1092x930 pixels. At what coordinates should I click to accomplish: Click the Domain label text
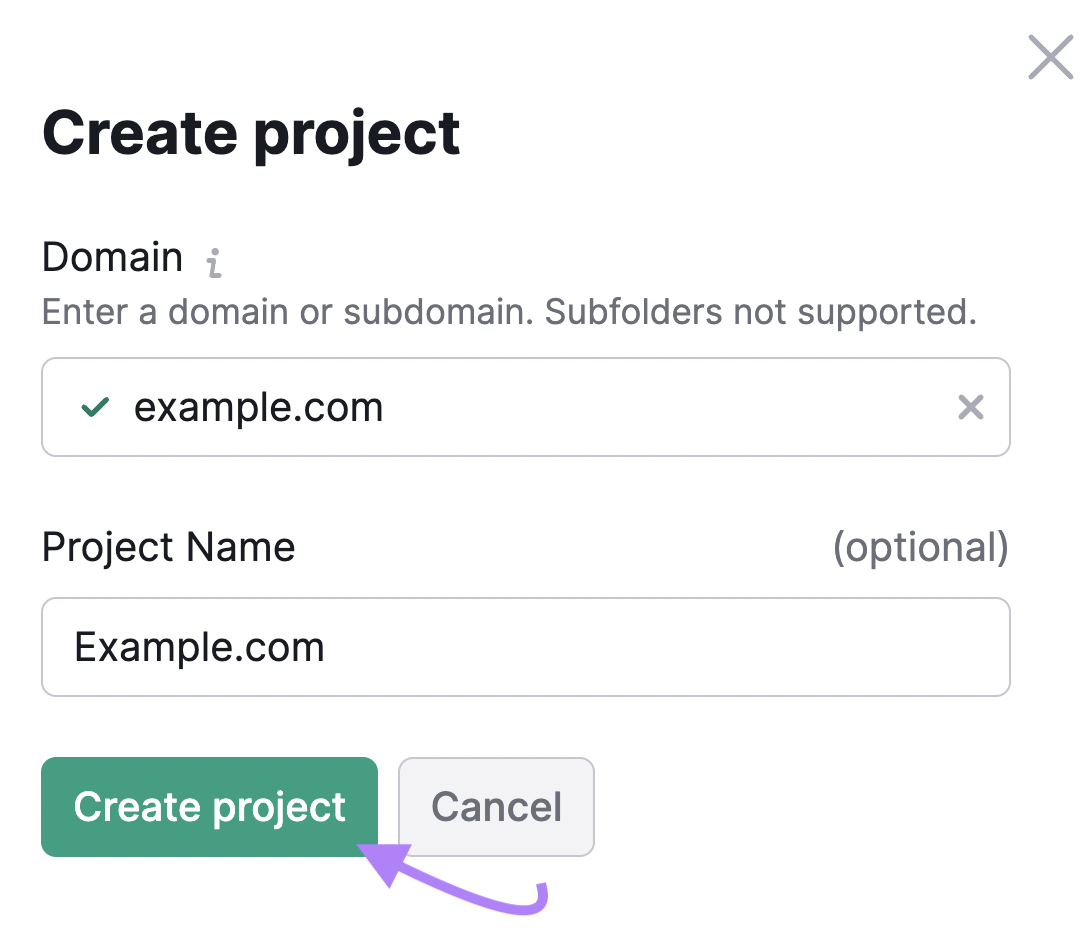click(112, 257)
